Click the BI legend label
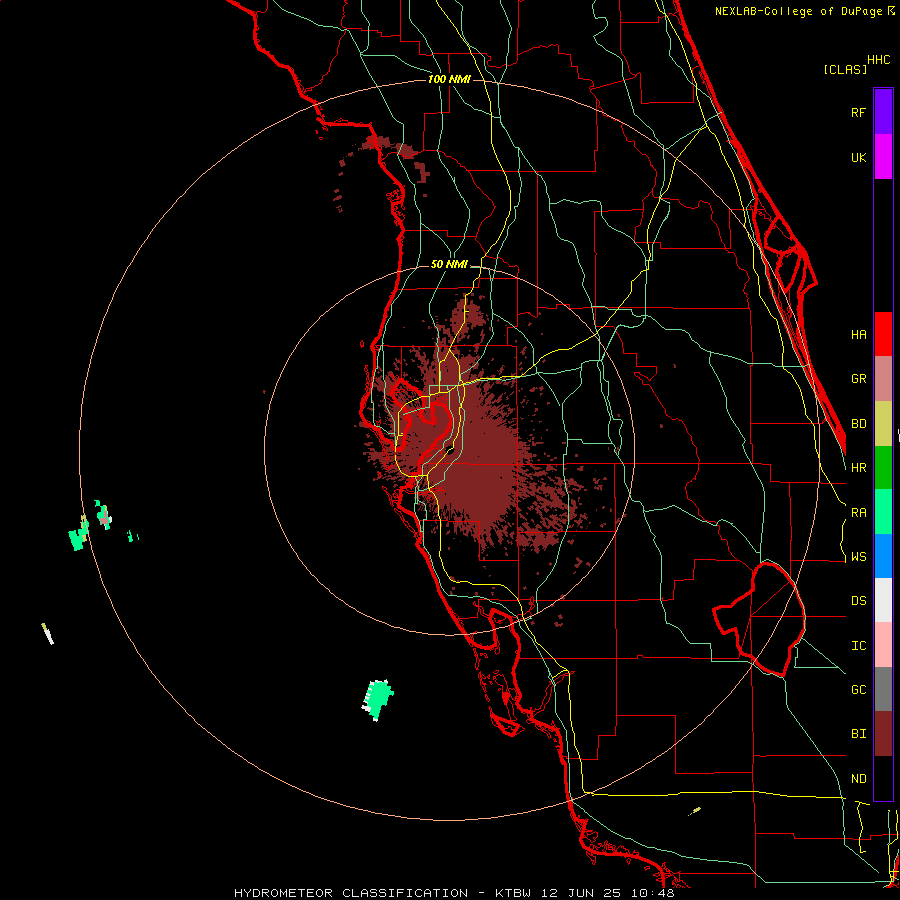 pyautogui.click(x=858, y=734)
